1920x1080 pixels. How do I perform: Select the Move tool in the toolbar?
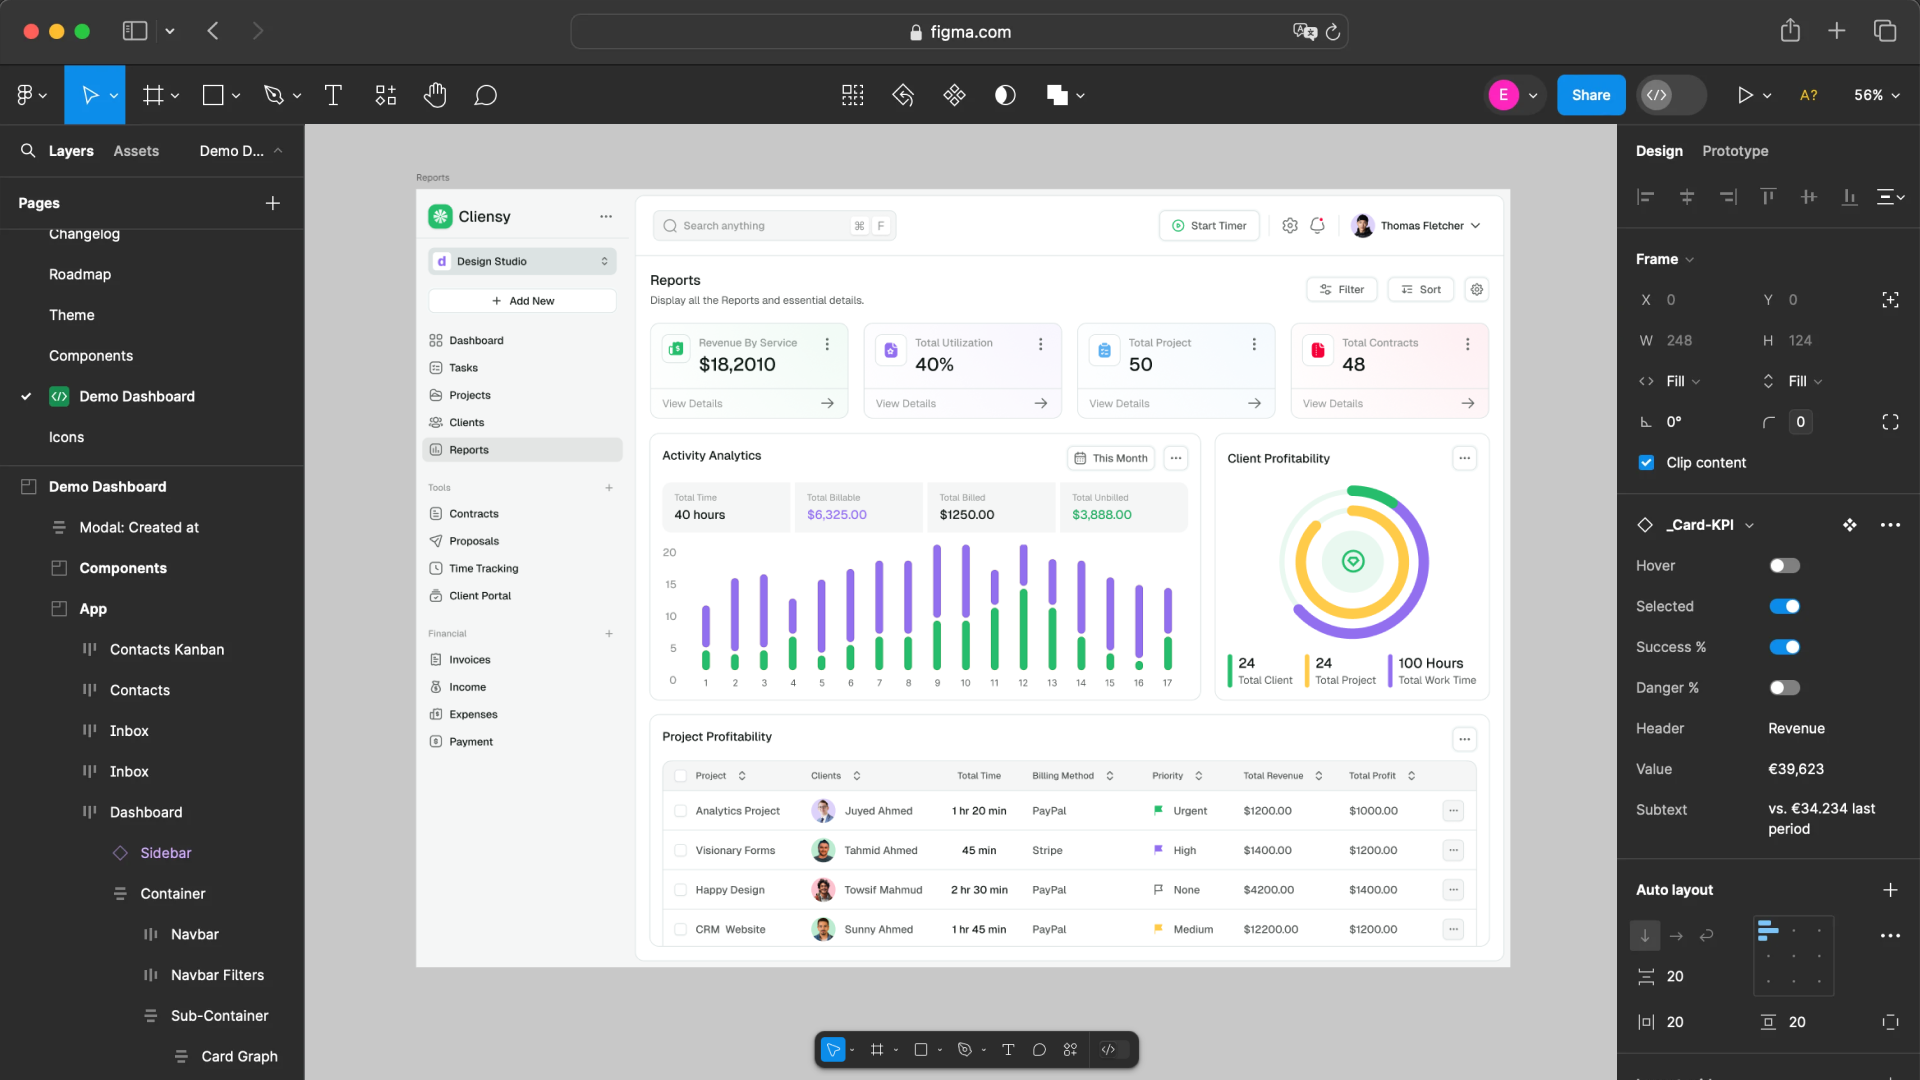coord(95,95)
